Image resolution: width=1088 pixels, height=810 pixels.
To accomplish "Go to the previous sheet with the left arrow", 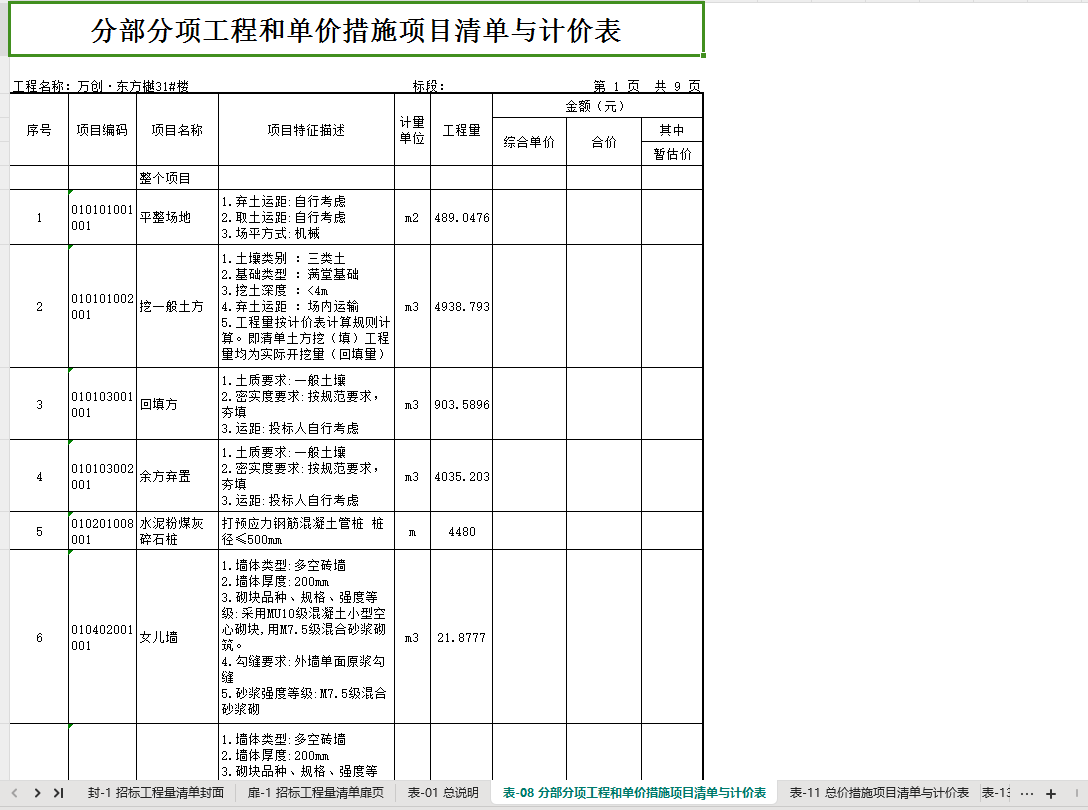I will click(x=15, y=793).
